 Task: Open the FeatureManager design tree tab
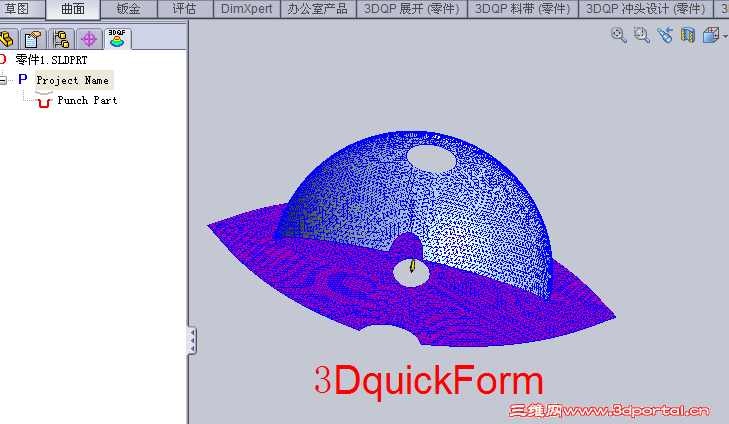(7, 39)
